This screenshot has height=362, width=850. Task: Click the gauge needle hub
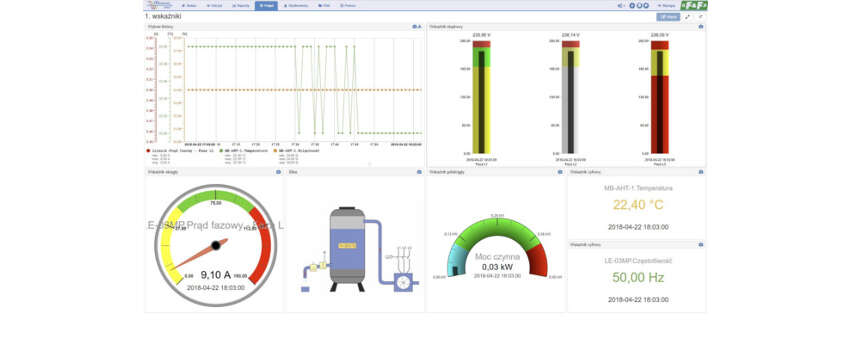(216, 245)
